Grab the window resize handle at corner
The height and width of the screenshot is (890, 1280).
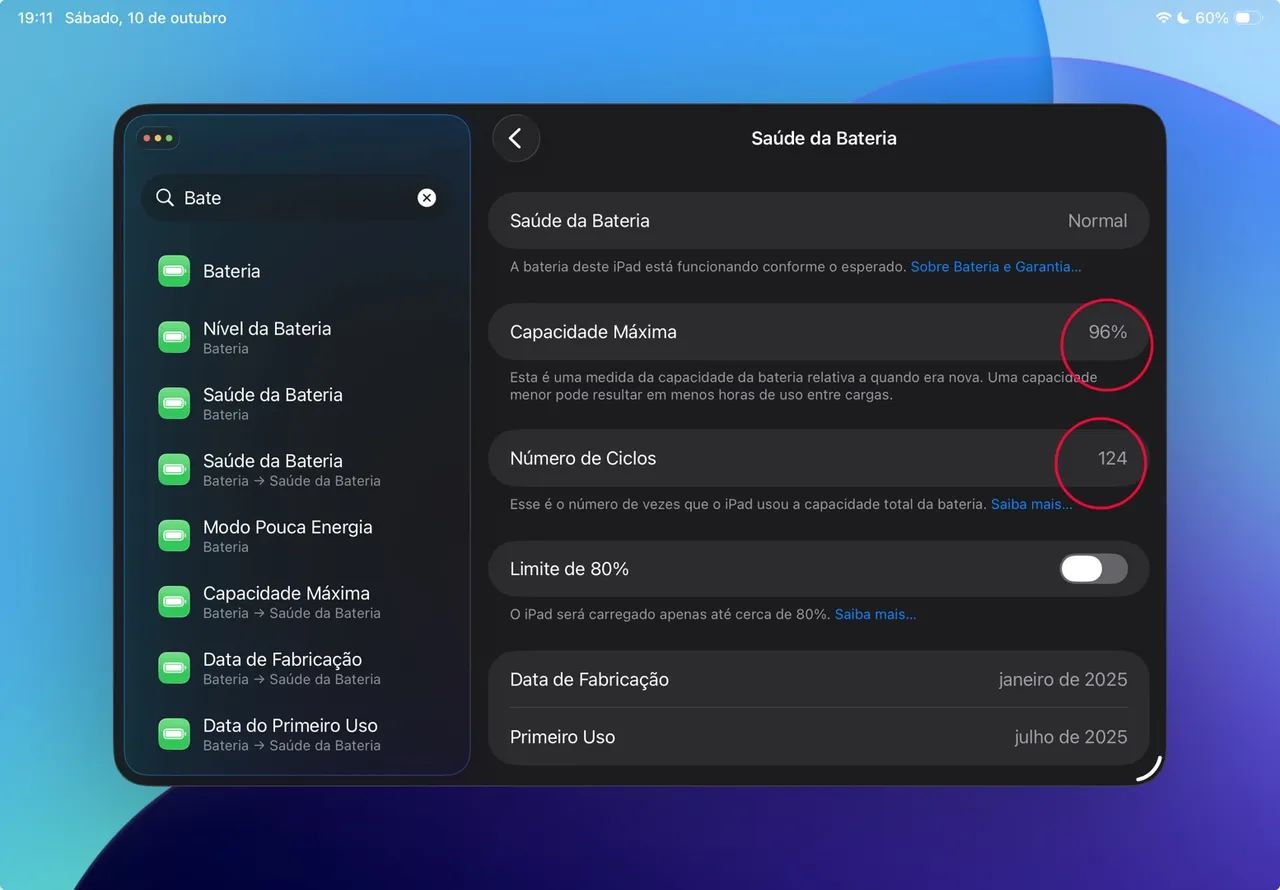click(x=1151, y=769)
